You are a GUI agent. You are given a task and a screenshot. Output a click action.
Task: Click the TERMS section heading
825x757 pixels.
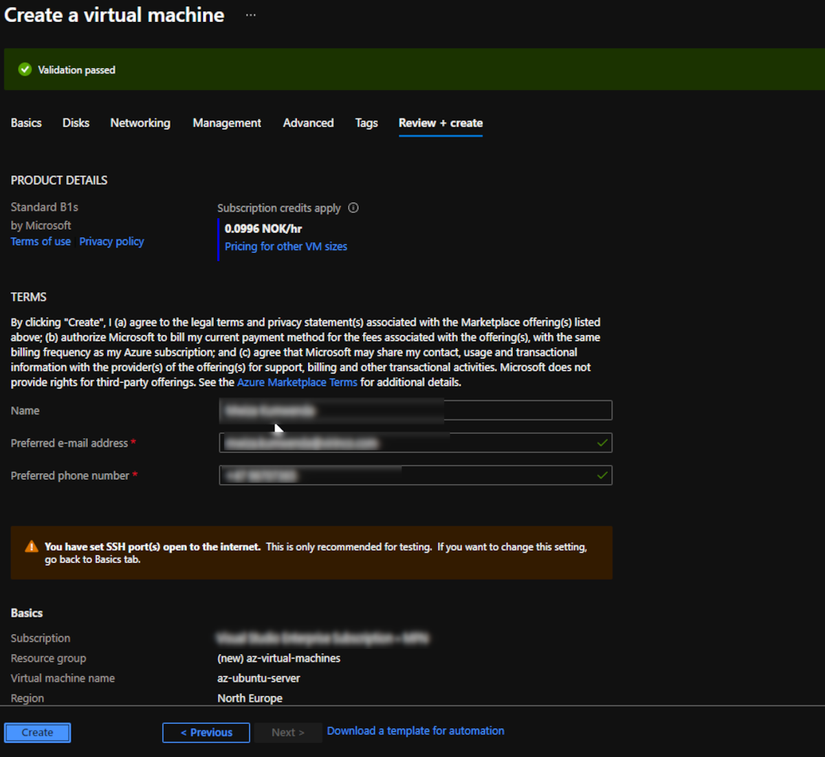(x=28, y=297)
